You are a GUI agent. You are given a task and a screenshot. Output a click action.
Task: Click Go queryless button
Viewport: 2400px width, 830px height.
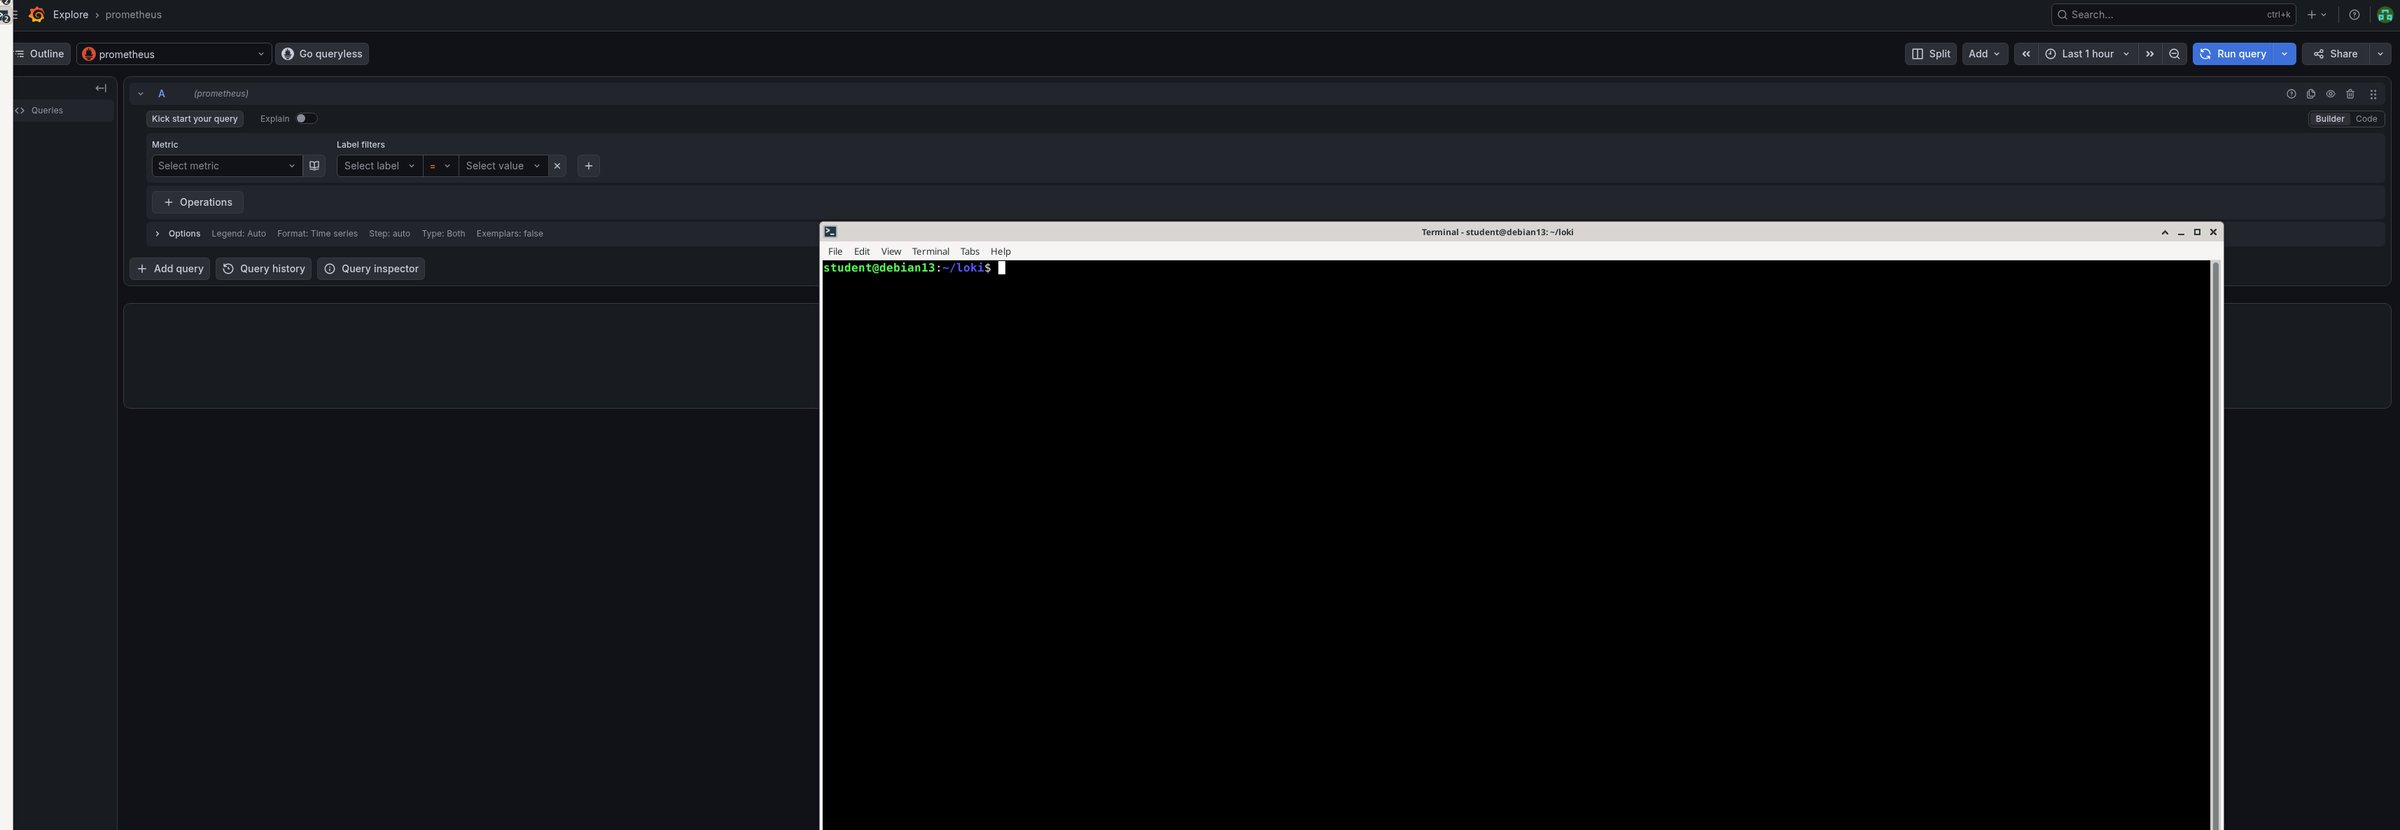coord(322,54)
